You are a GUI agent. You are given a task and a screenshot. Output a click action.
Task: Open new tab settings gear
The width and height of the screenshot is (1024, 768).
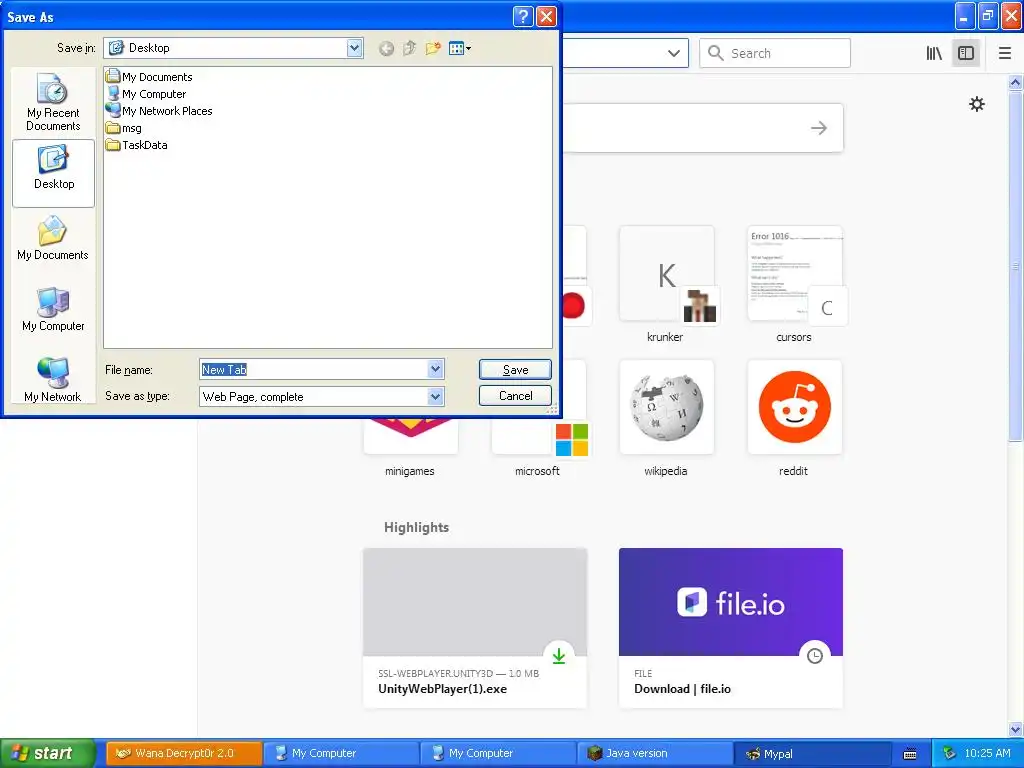coord(976,104)
